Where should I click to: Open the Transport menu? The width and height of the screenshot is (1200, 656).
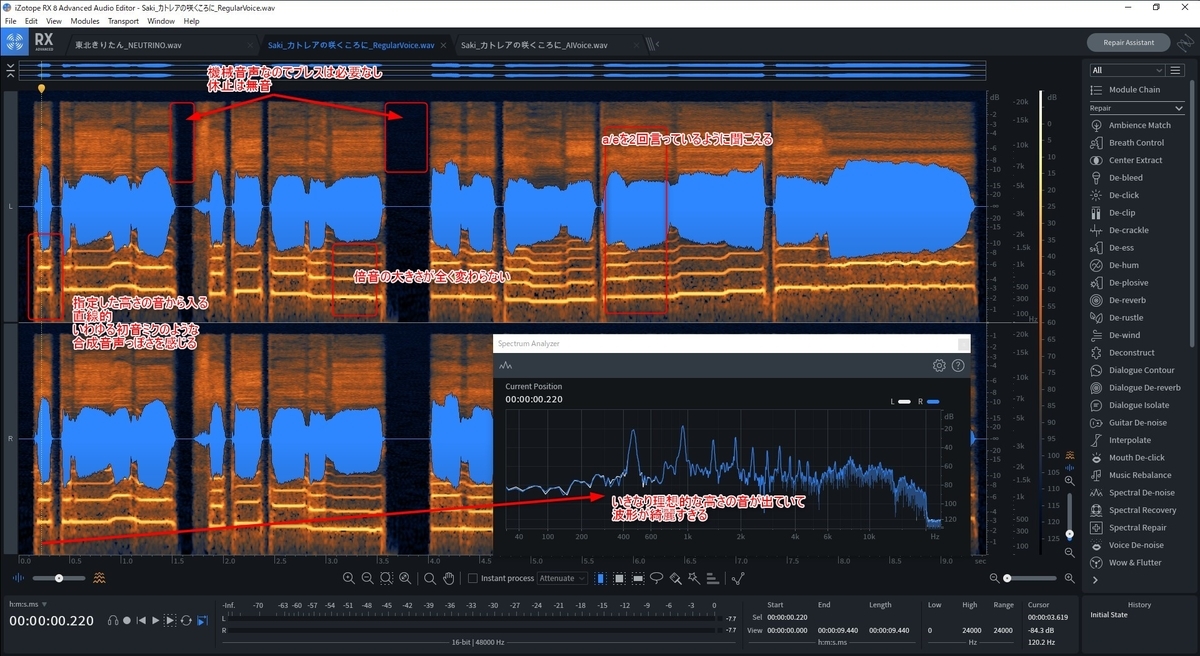tap(123, 21)
